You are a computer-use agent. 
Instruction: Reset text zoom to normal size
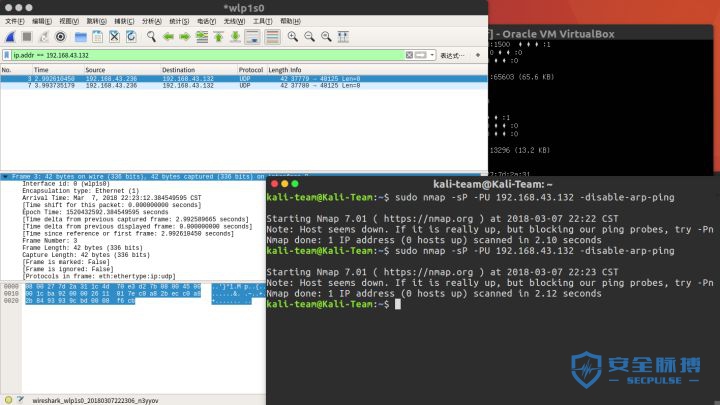(x=326, y=37)
